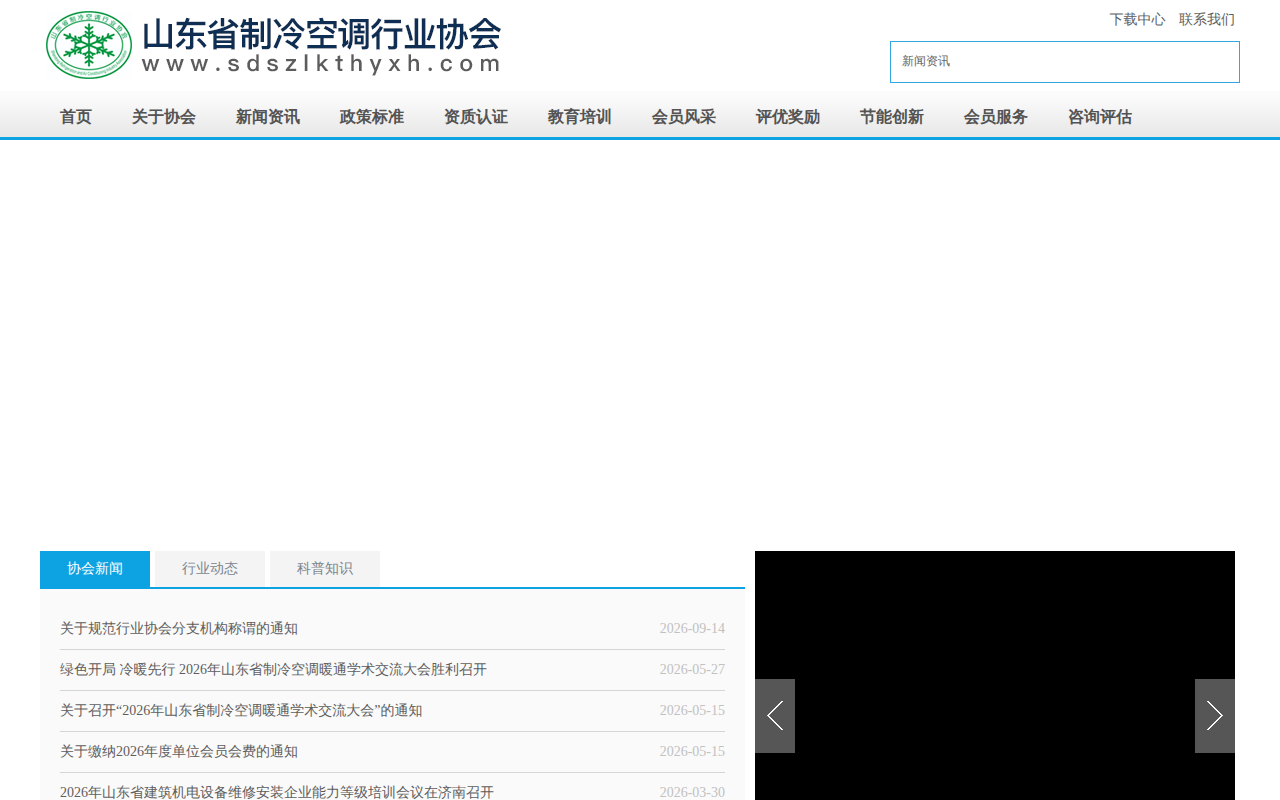The image size is (1280, 800).
Task: Open 关于规范行业协会分支机构称谓的通知 article
Action: [179, 629]
